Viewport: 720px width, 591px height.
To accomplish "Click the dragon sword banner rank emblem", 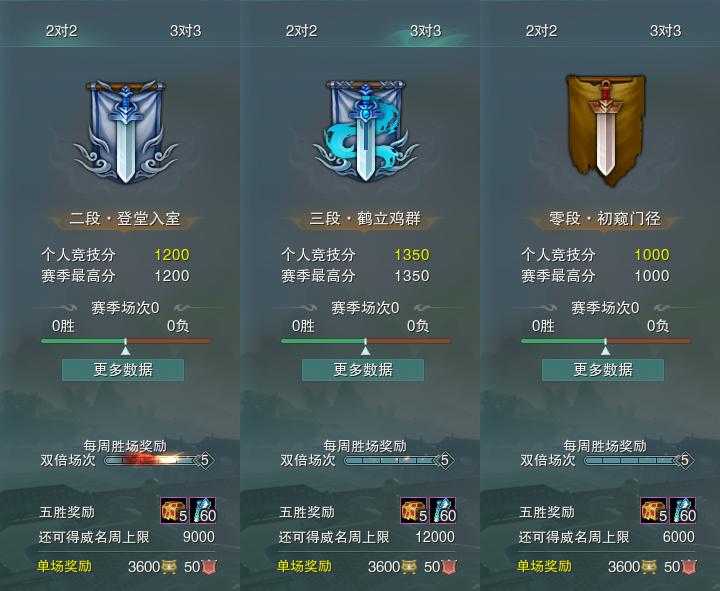I will [x=366, y=131].
